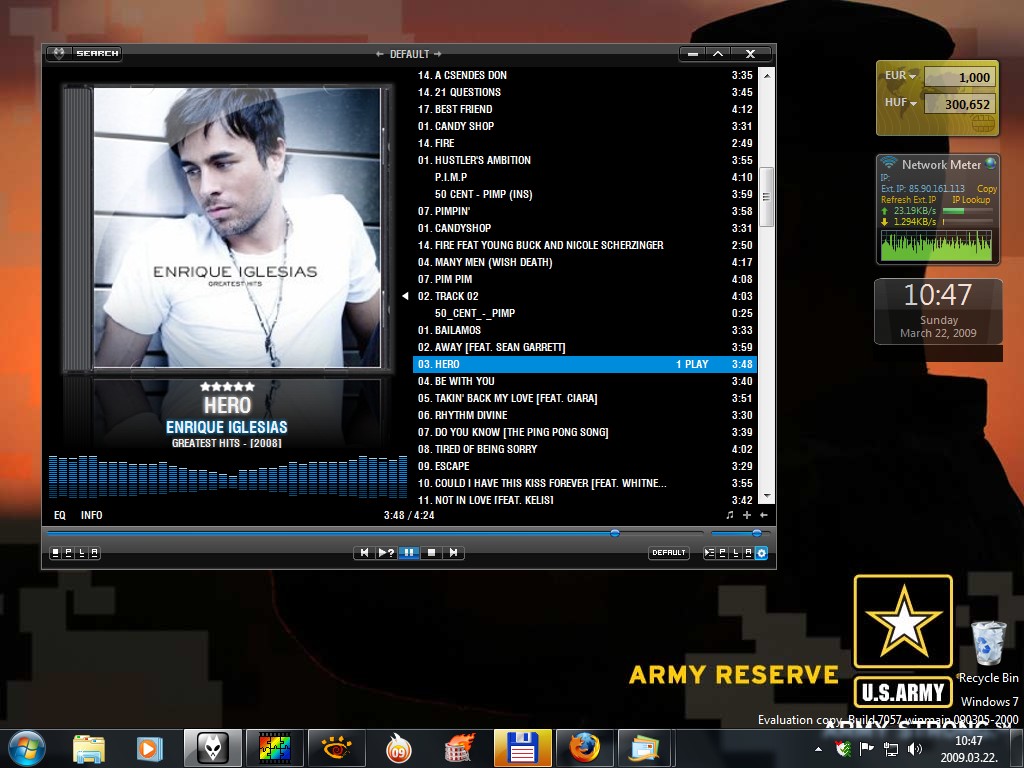Select '01. BAILAMOS' in the playlist
Viewport: 1024px width, 768px height.
point(585,330)
